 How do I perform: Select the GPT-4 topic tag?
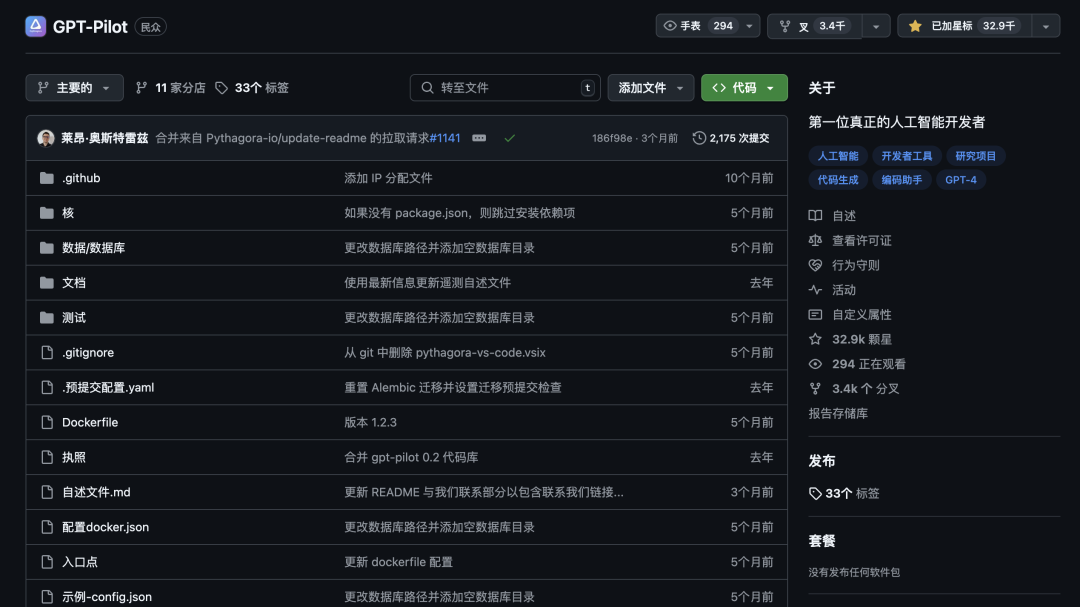coord(961,179)
